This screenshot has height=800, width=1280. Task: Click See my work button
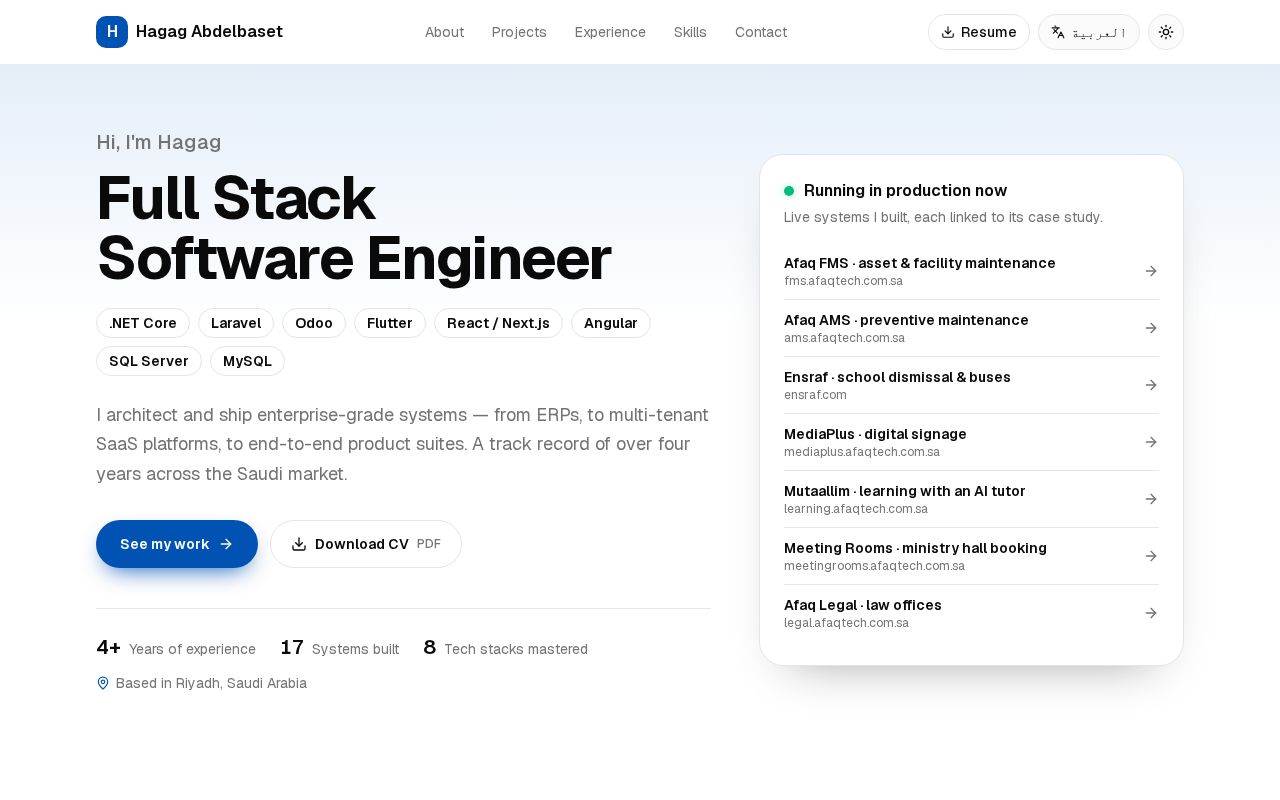(177, 544)
